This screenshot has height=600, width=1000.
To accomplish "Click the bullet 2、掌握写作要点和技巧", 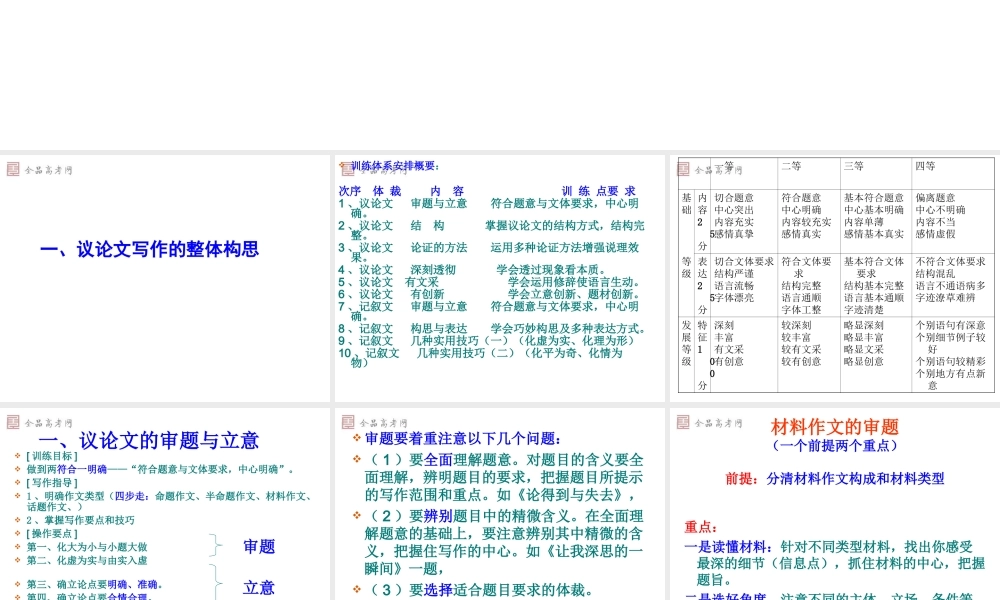I will click(x=80, y=520).
